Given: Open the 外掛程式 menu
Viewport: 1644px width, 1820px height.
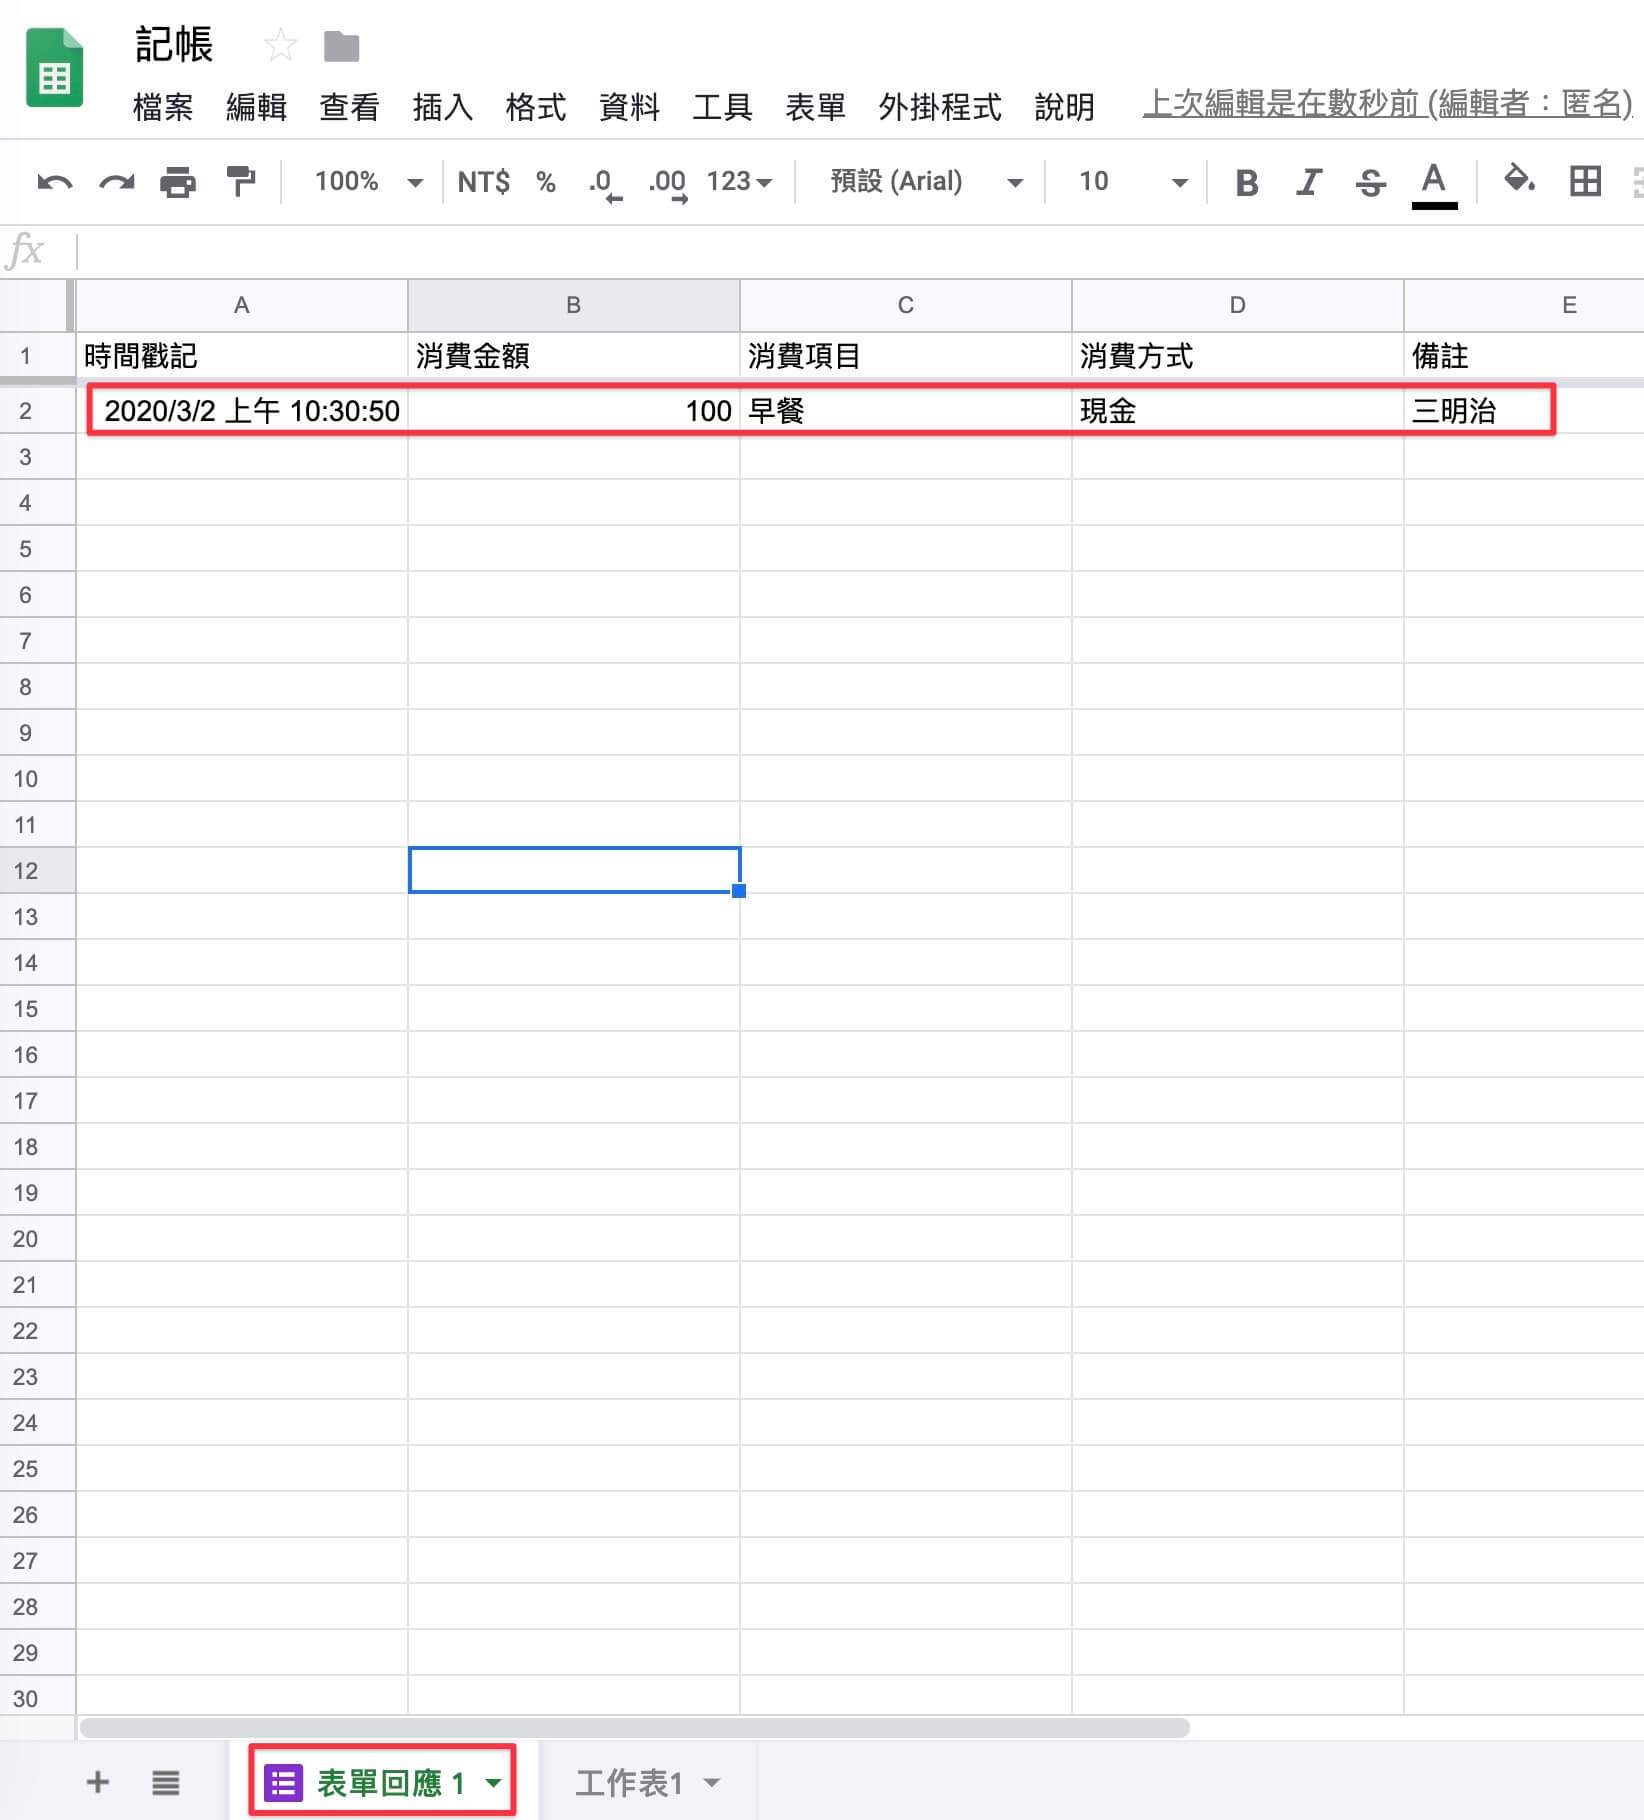Looking at the screenshot, I should [940, 107].
